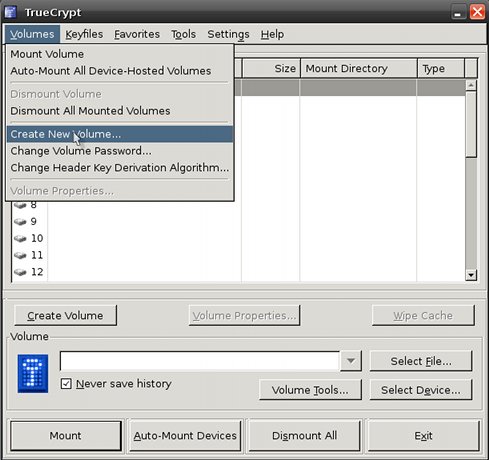Click the drive icon for slot 8
Image resolution: width=489 pixels, height=460 pixels.
pos(20,205)
